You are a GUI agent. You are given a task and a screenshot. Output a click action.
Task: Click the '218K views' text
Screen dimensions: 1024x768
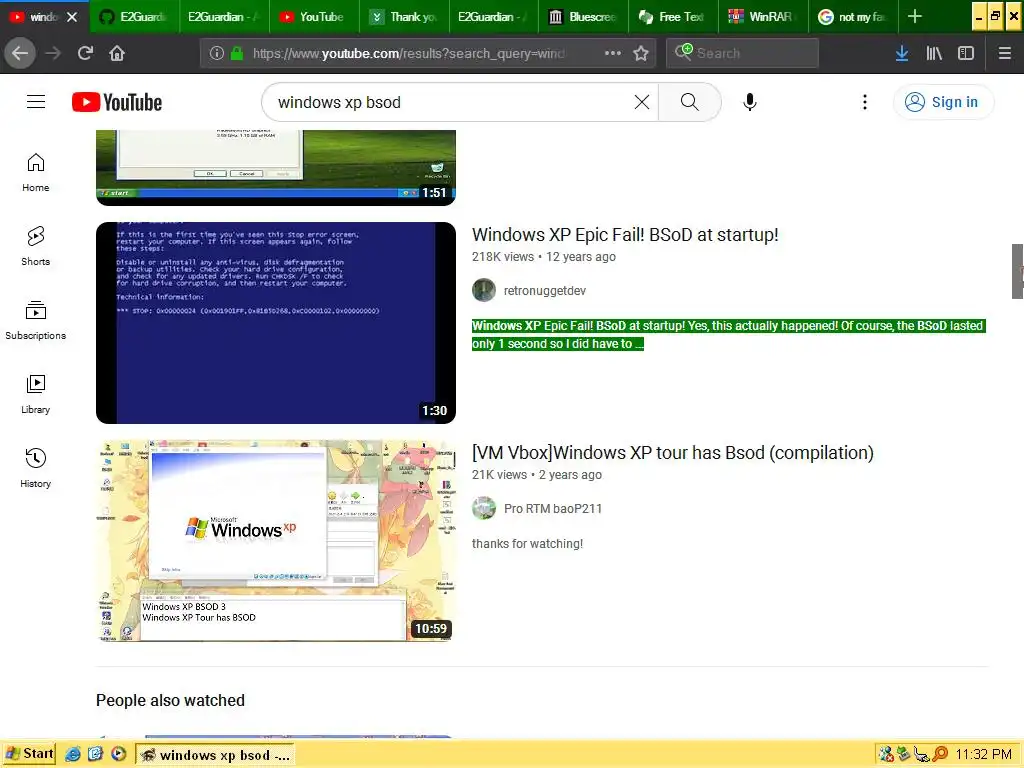[503, 257]
